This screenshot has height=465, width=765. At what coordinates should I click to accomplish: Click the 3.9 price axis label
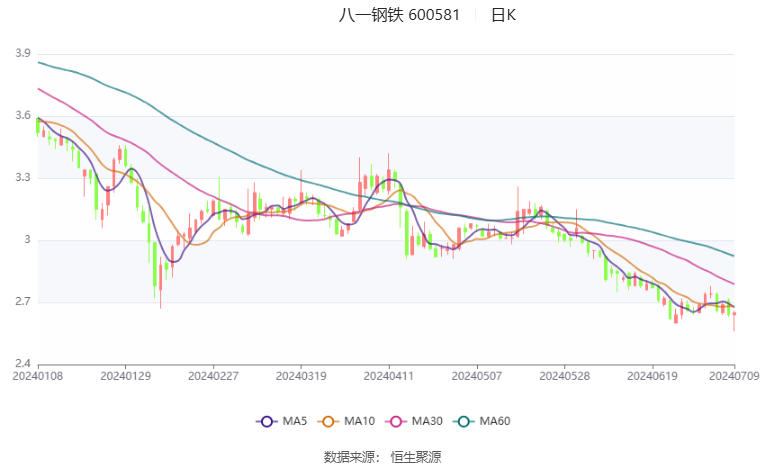[22, 53]
